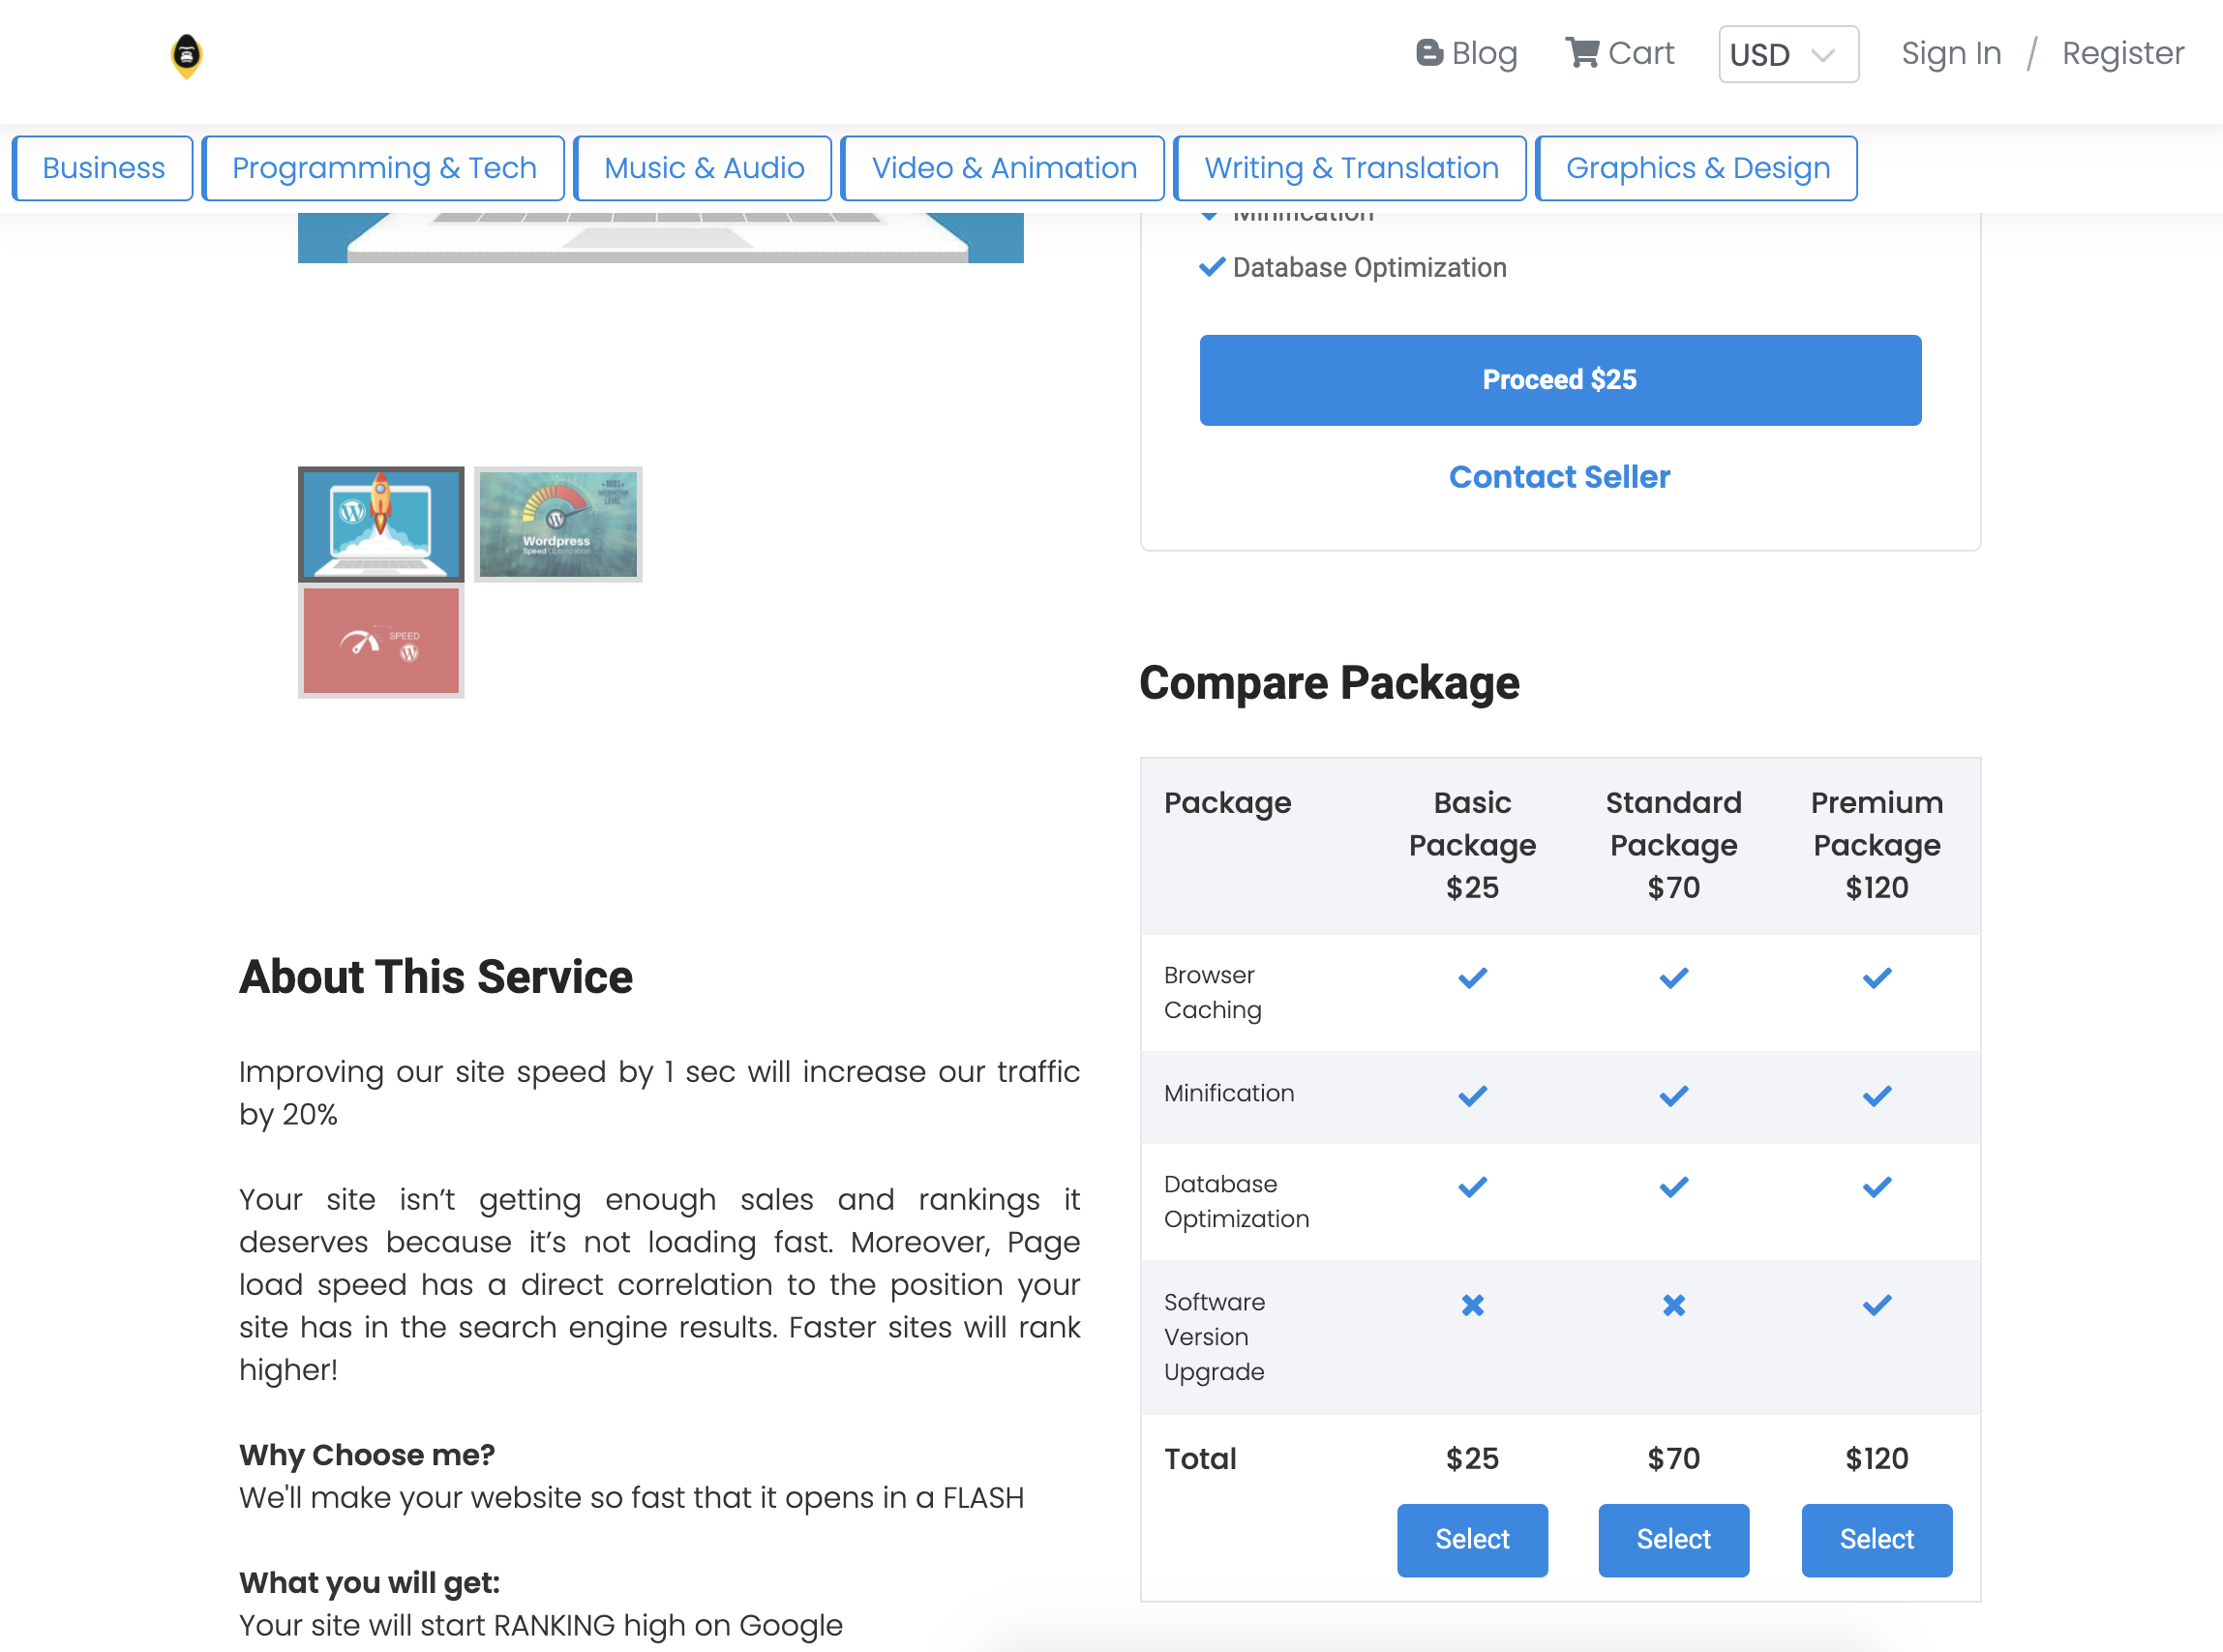
Task: Click the checkmark next to Database Optimization
Action: click(x=1211, y=267)
